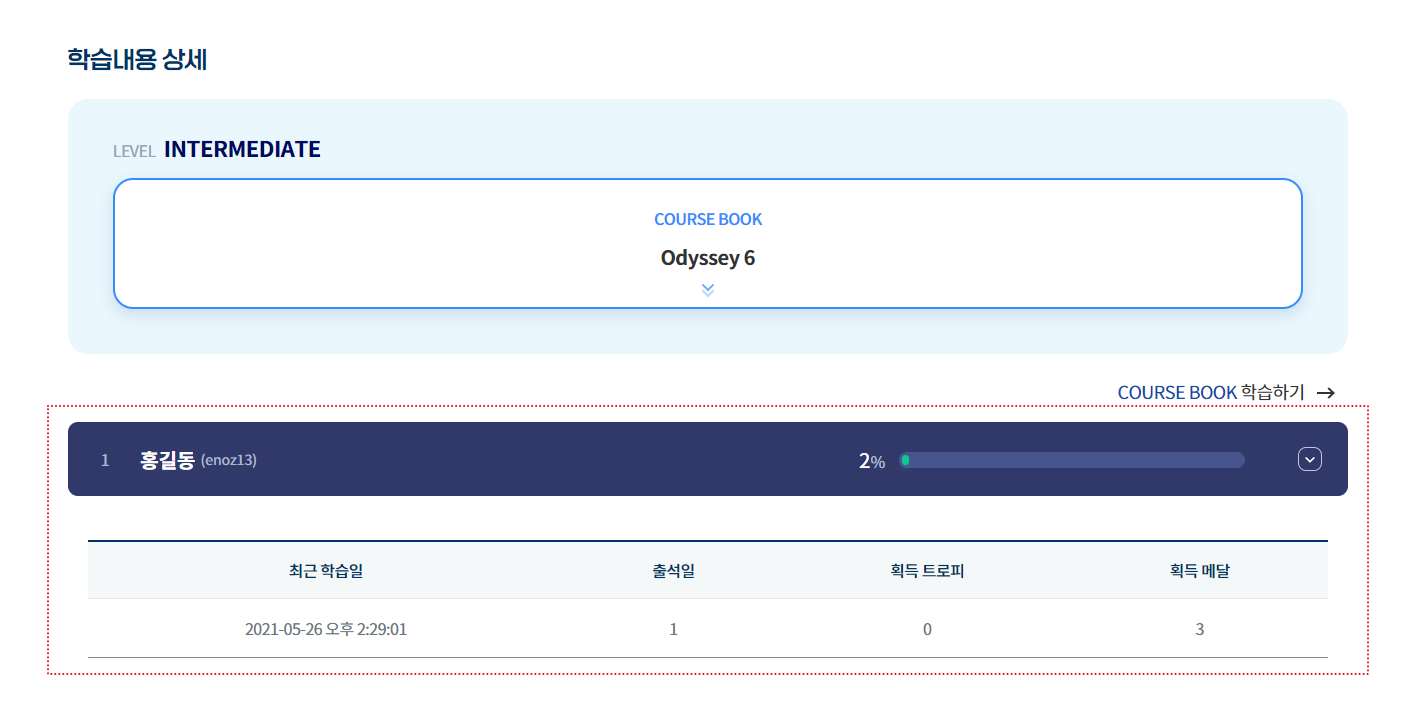Viewport: 1419px width, 722px height.
Task: Click the 최근 학습일 column header
Action: point(326,571)
